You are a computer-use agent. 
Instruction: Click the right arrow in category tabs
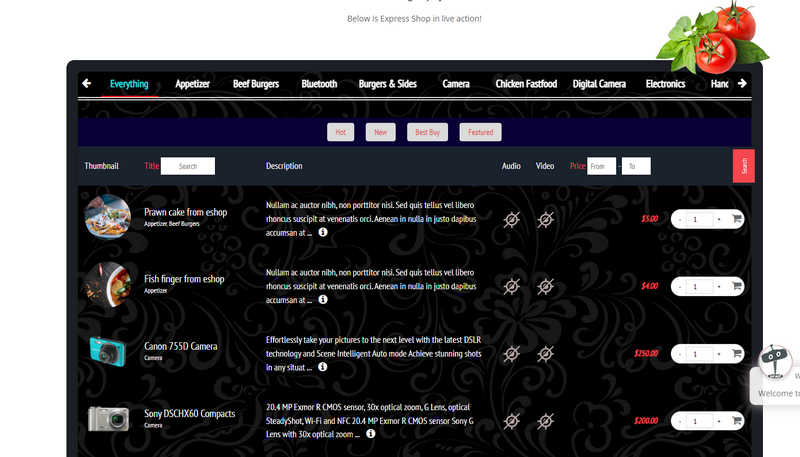coord(742,83)
